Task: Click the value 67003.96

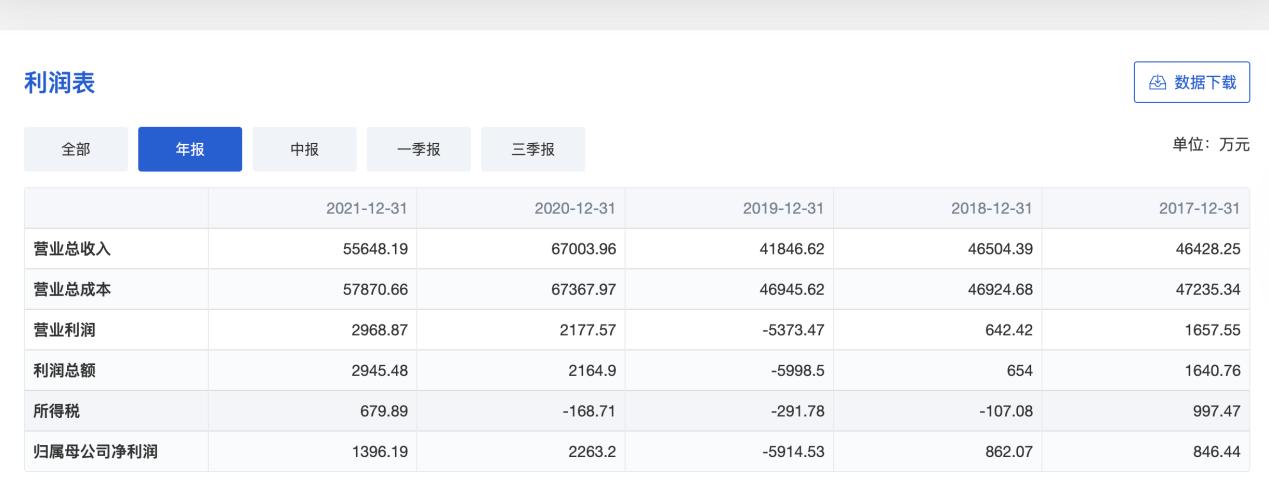Action: point(582,249)
